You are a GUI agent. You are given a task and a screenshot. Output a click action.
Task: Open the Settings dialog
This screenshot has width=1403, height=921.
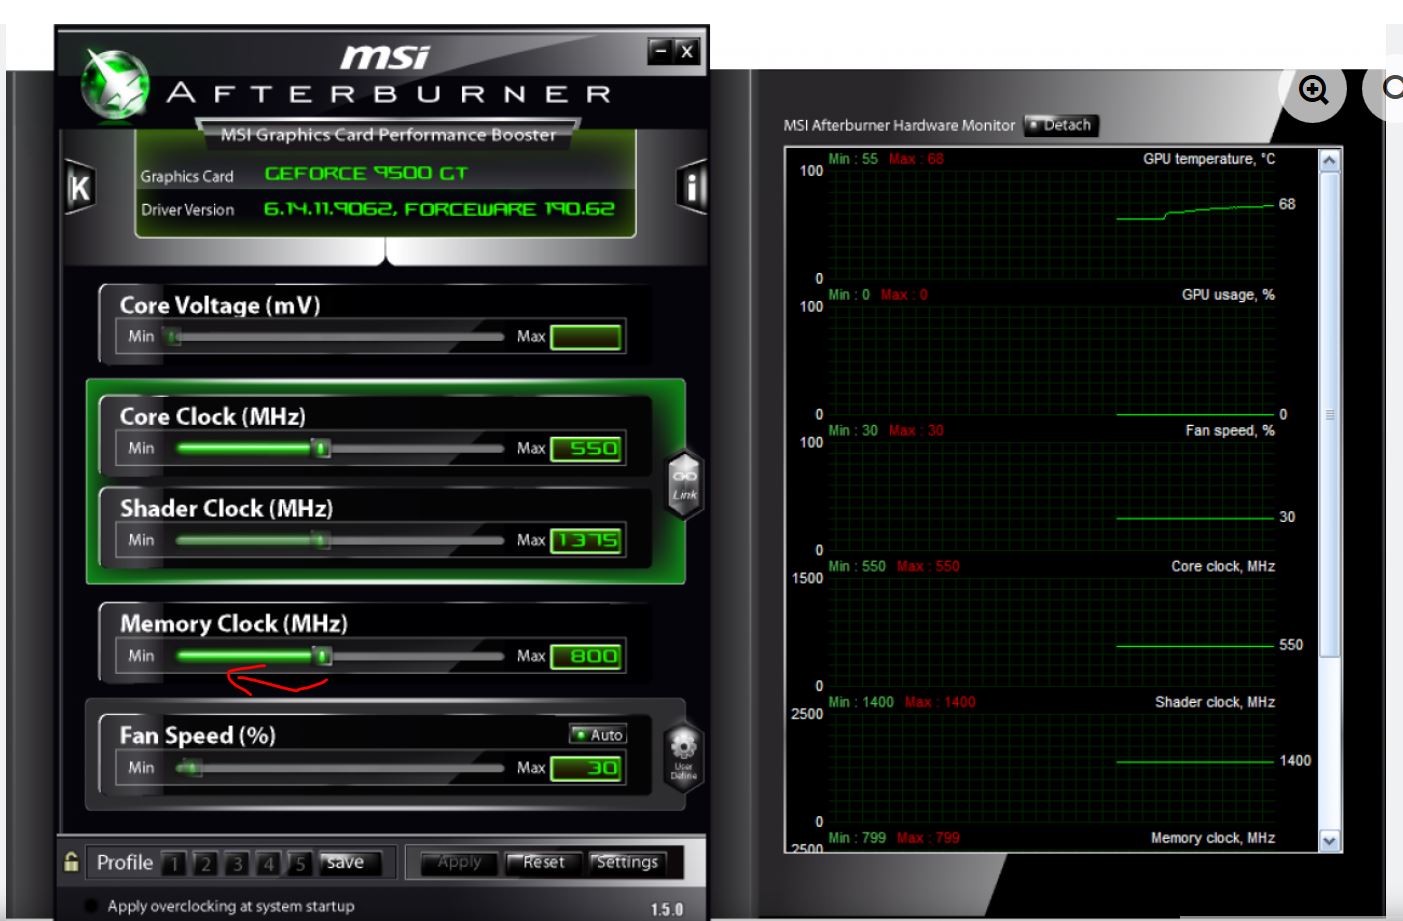tap(627, 862)
